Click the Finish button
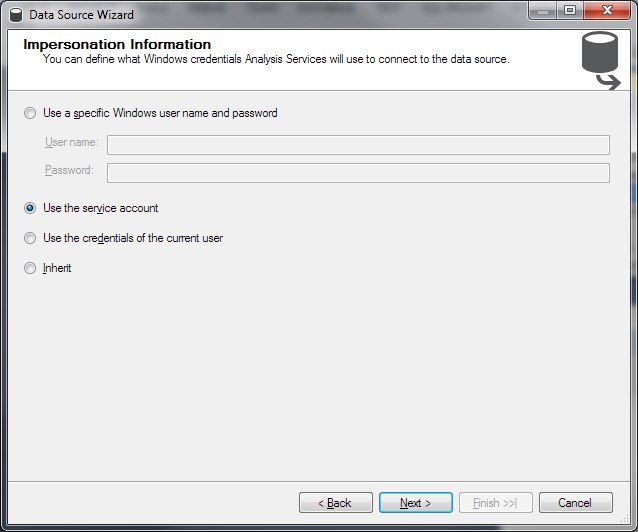 (x=496, y=503)
